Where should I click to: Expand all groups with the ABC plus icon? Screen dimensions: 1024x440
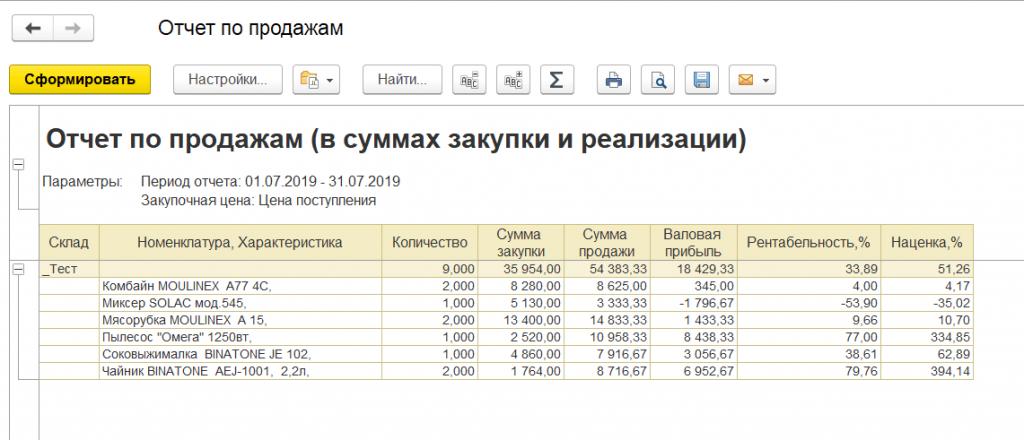pyautogui.click(x=513, y=80)
